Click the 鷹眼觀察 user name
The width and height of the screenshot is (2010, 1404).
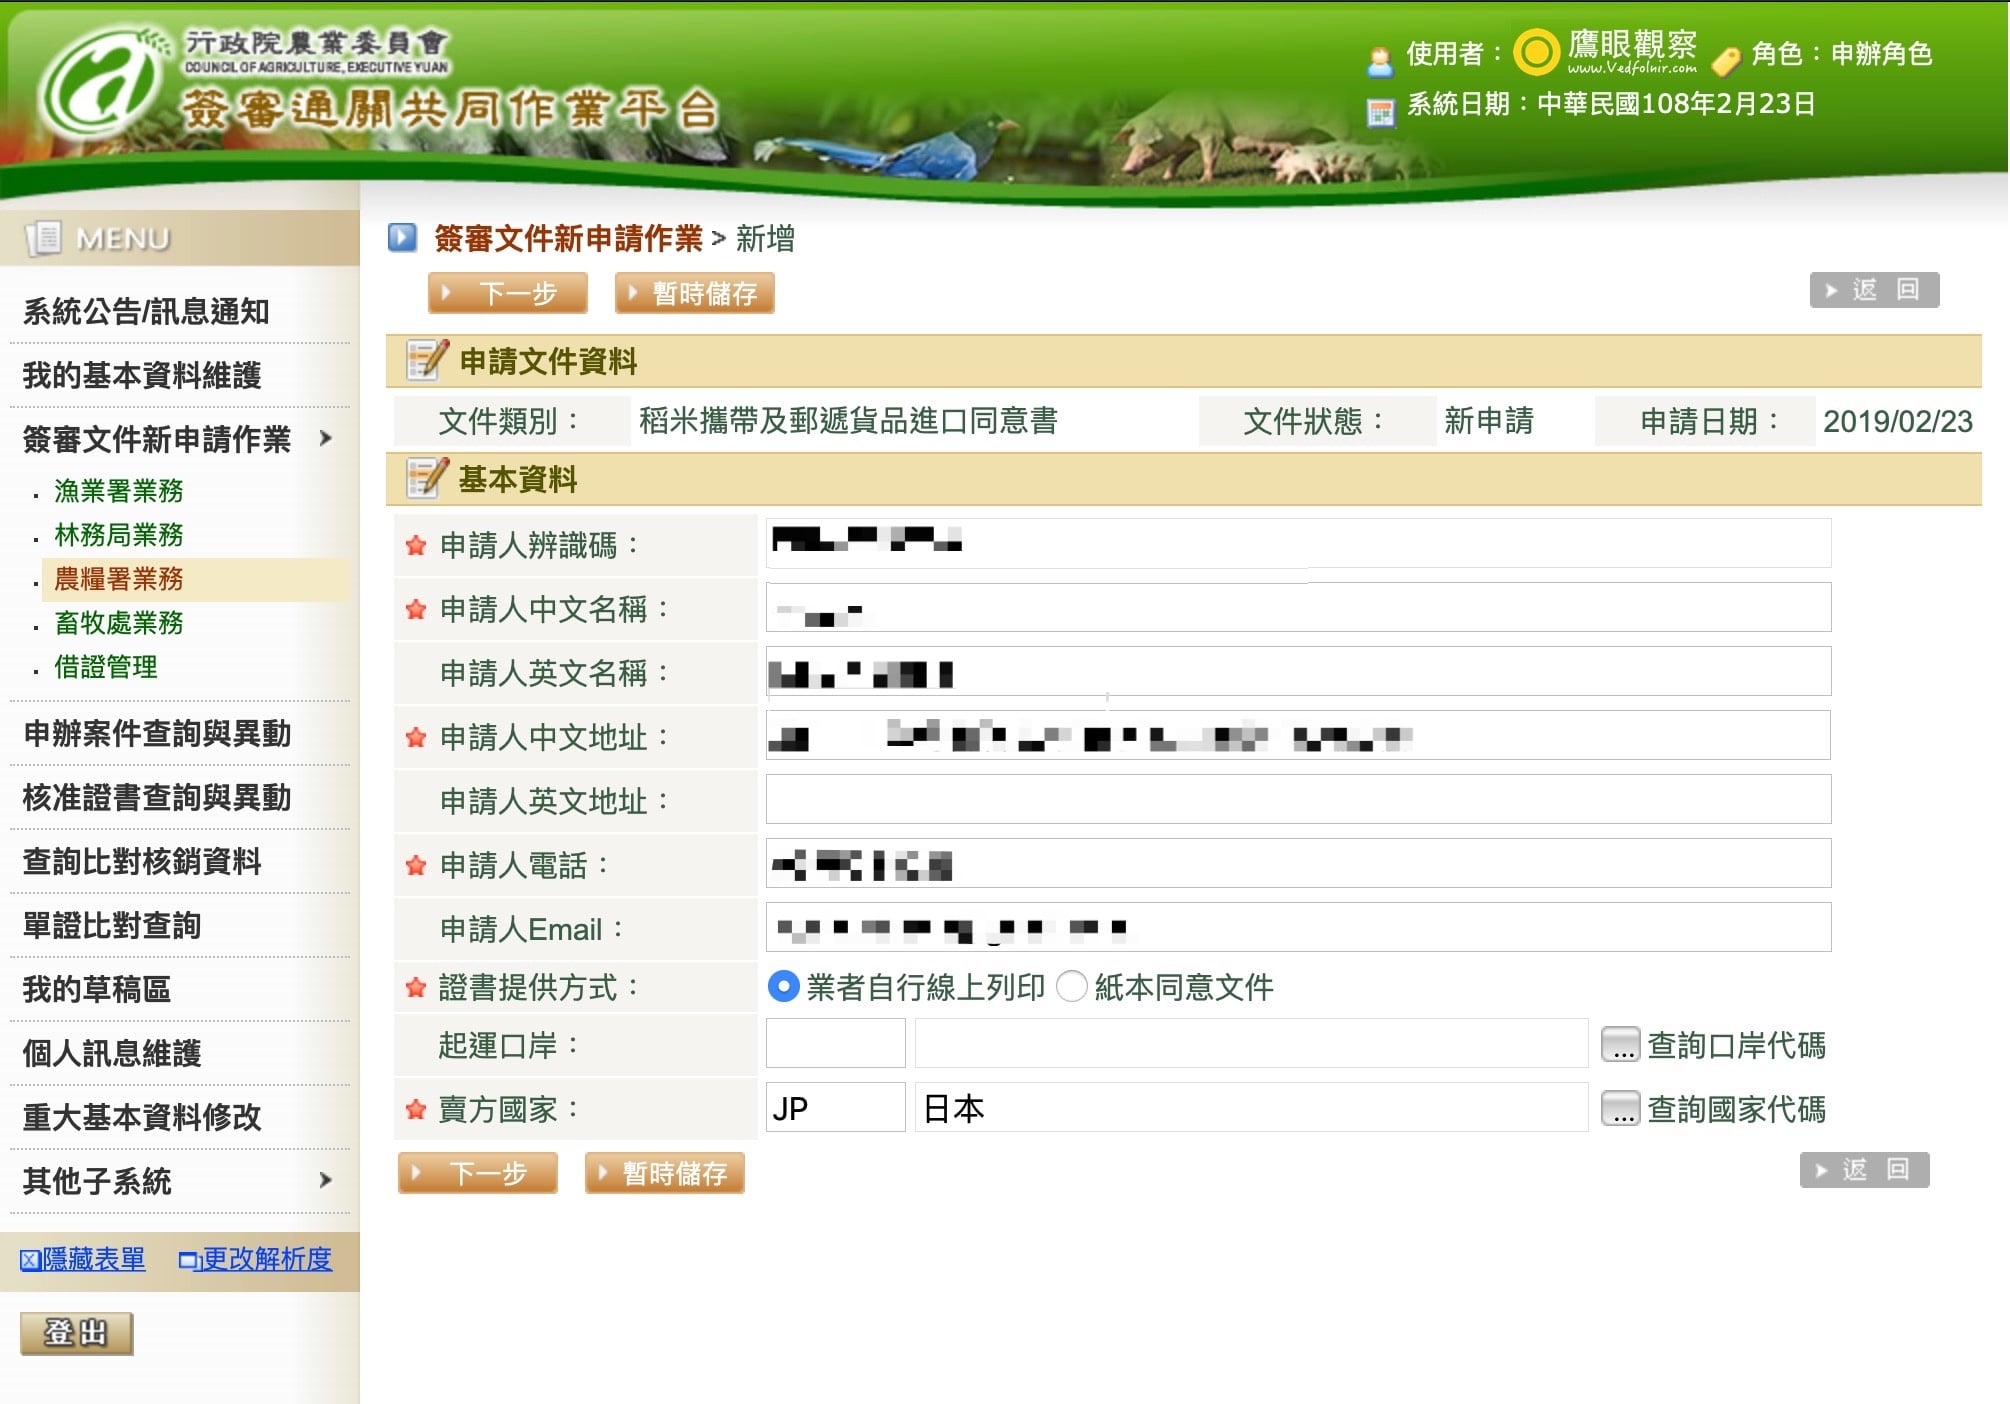point(1632,46)
